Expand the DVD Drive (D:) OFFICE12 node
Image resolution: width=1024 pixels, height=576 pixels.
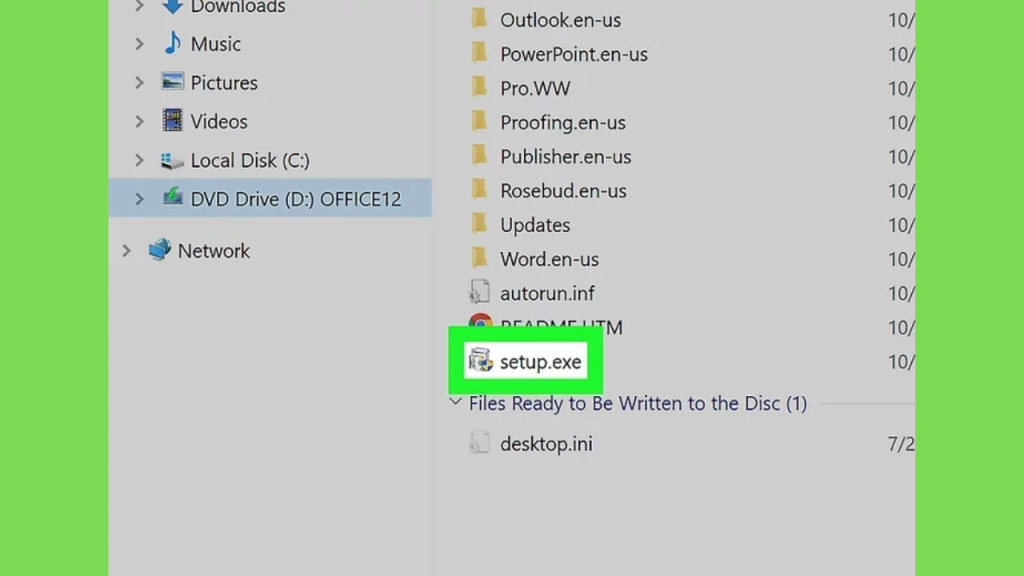(139, 199)
